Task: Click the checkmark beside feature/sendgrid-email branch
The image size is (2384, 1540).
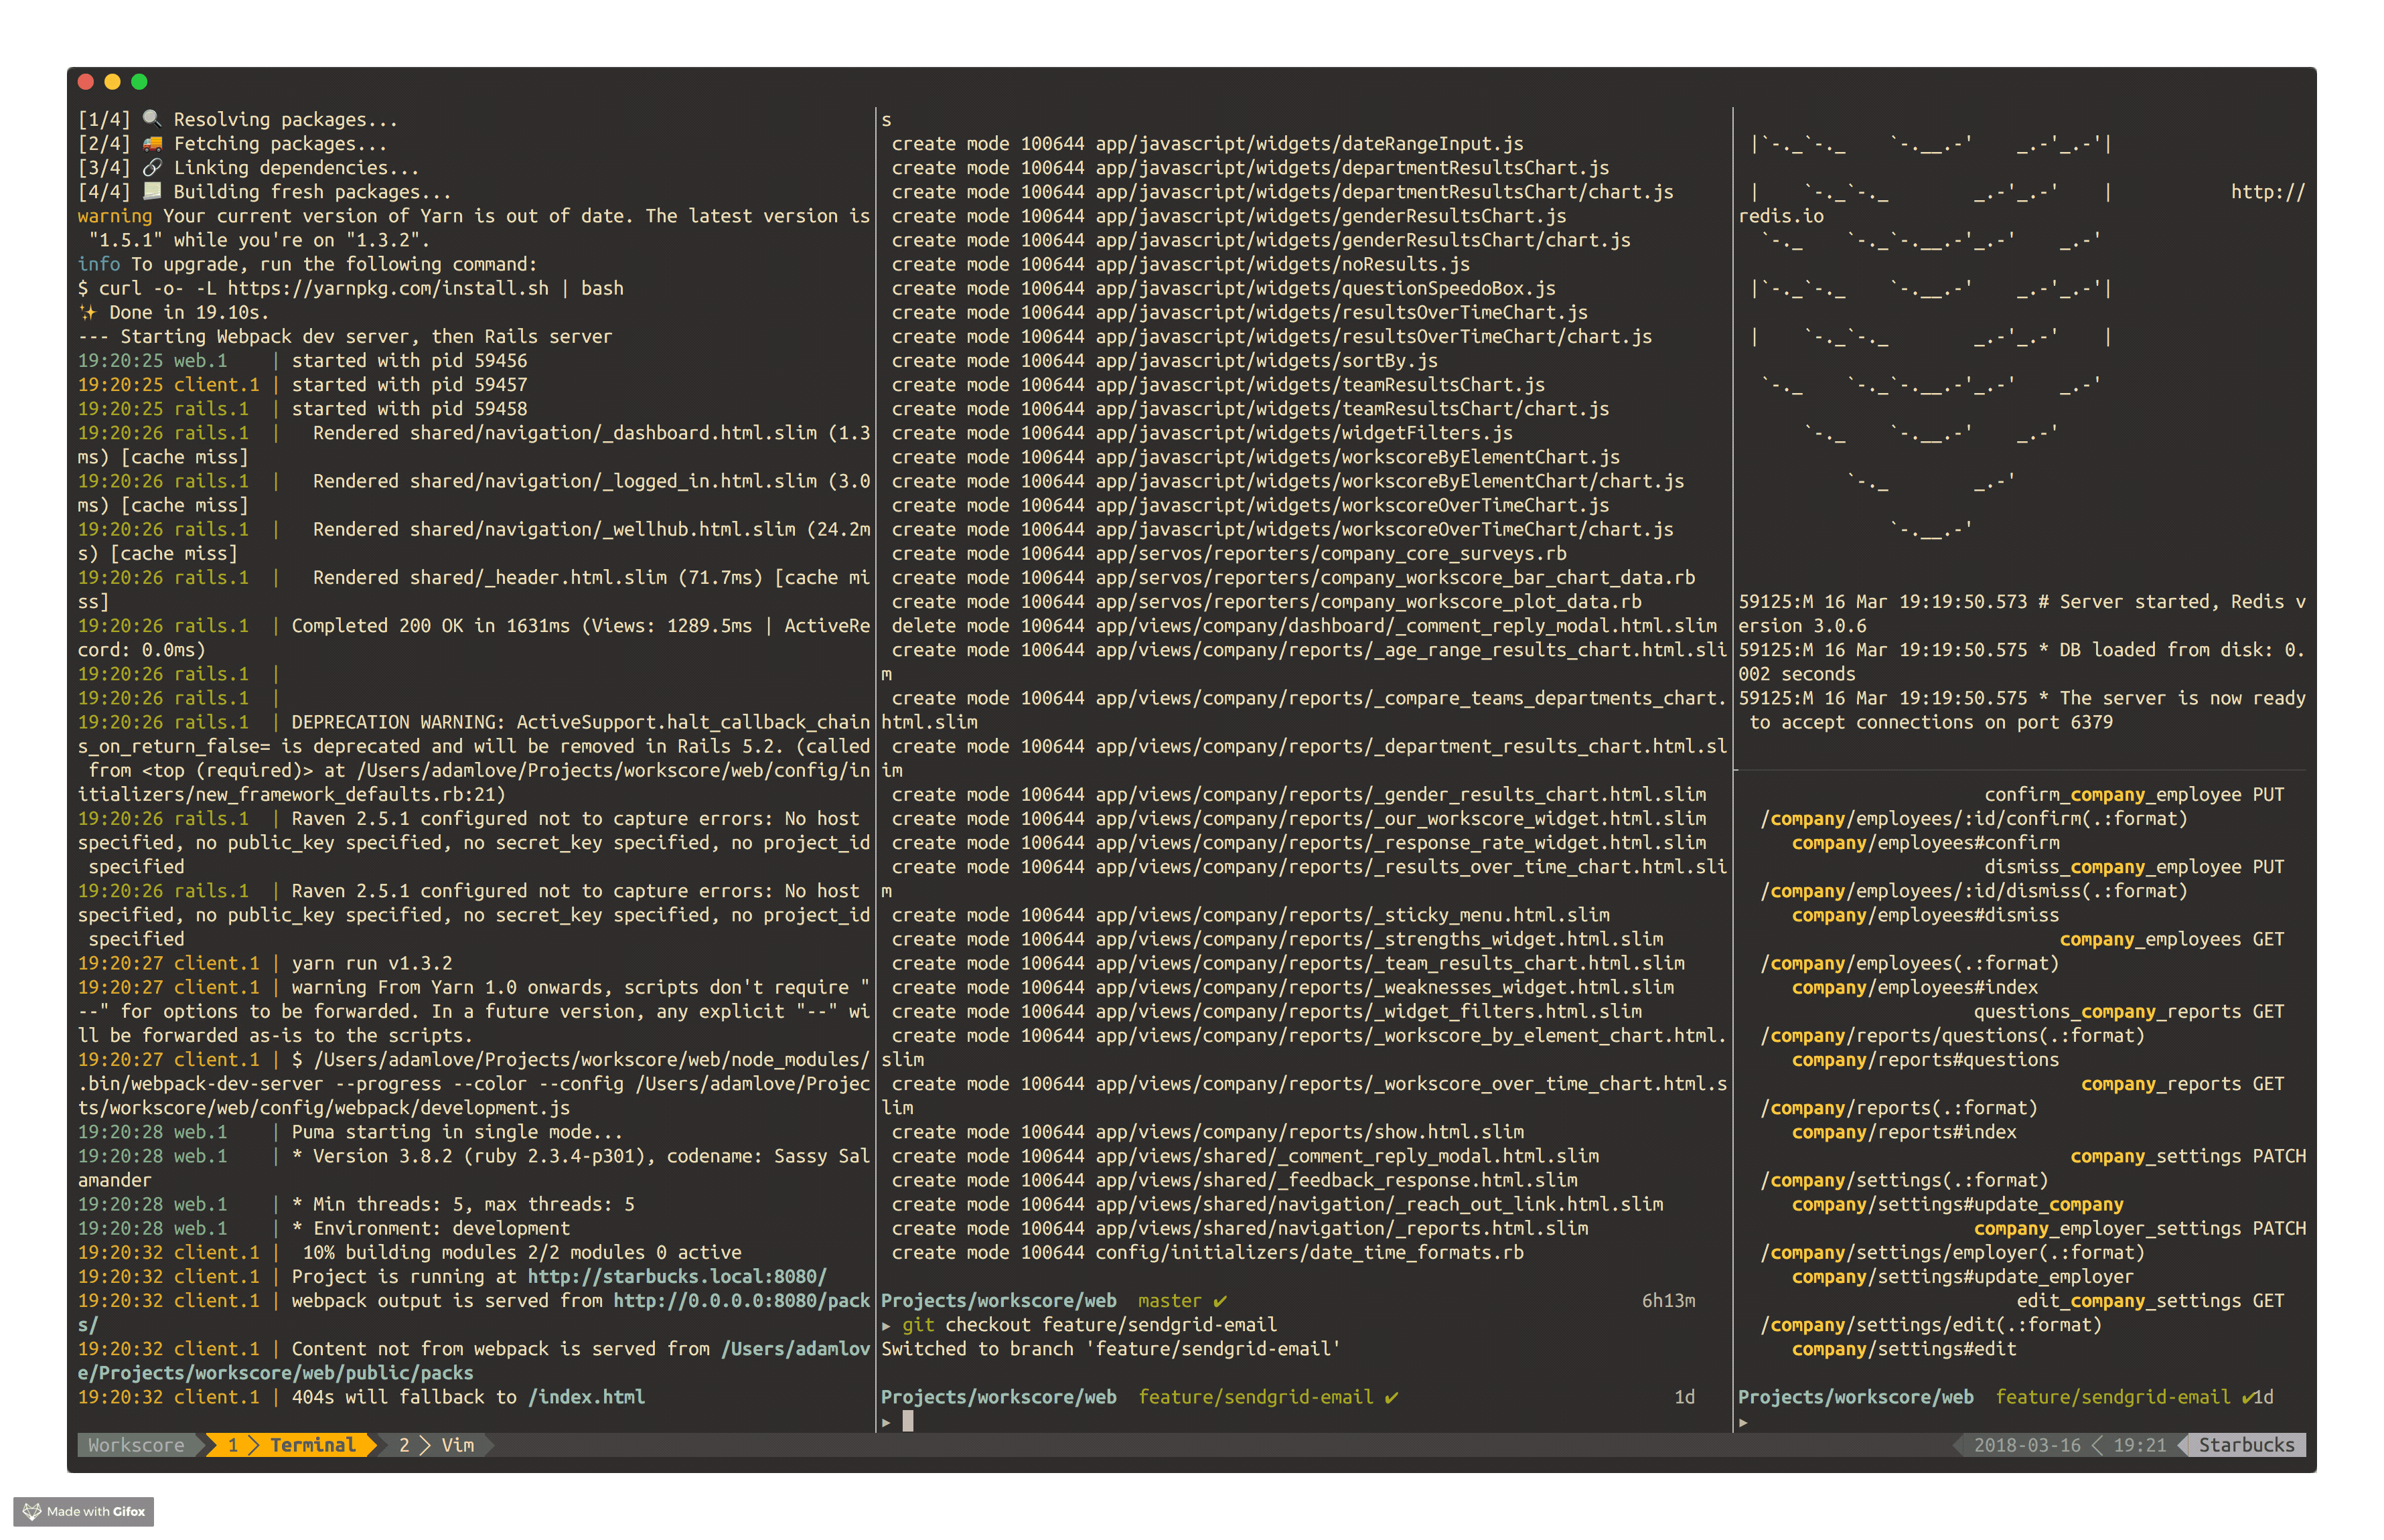Action: [x=1392, y=1397]
